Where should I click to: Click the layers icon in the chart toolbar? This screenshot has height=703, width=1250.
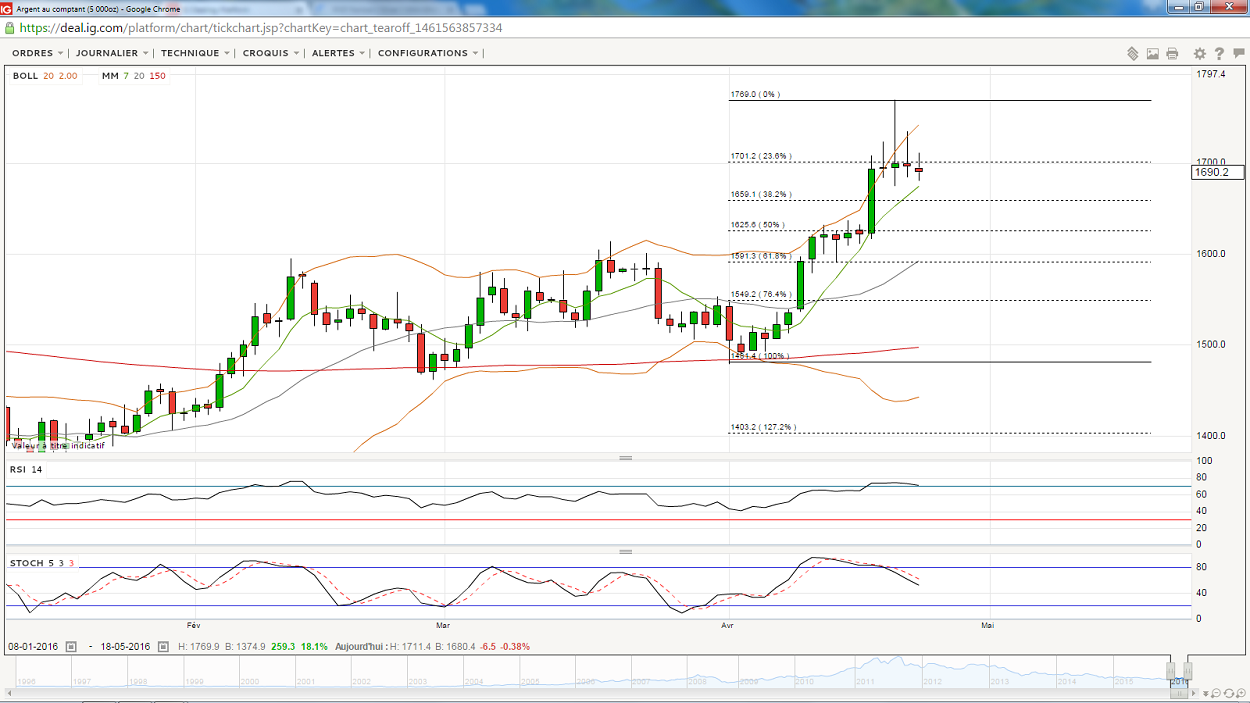(x=1133, y=53)
